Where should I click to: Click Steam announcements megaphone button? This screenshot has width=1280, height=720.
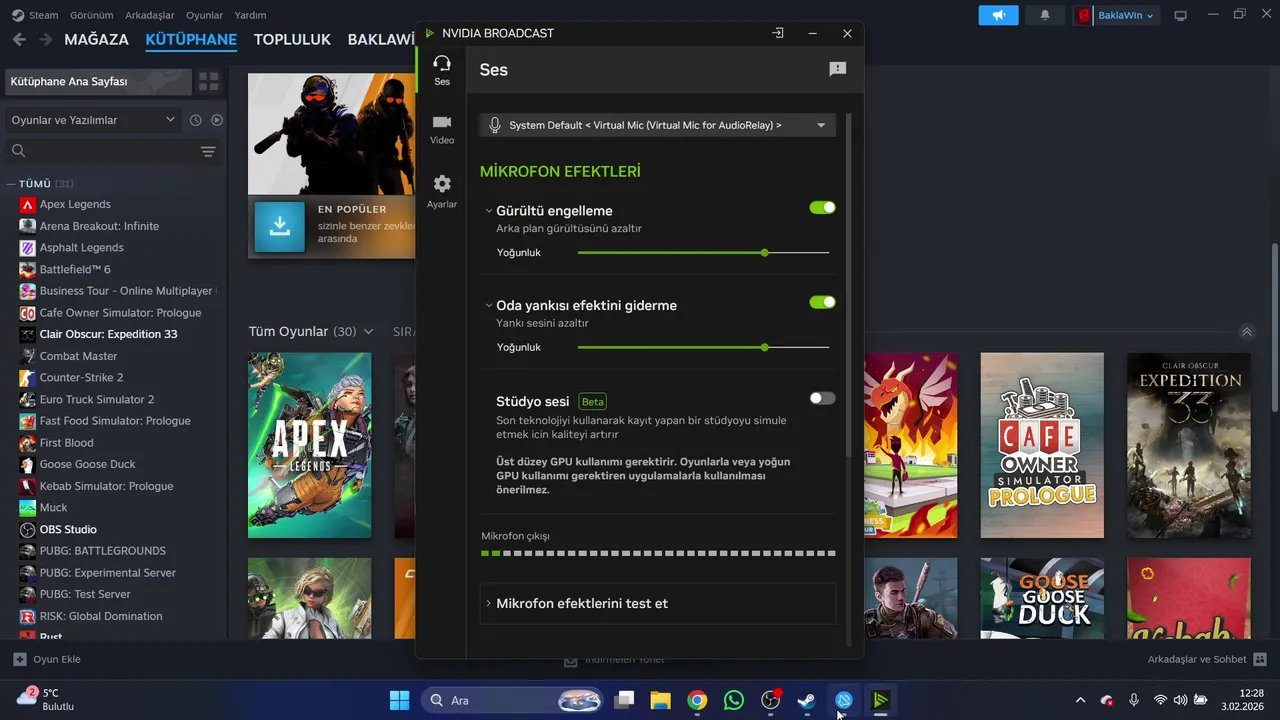point(998,15)
